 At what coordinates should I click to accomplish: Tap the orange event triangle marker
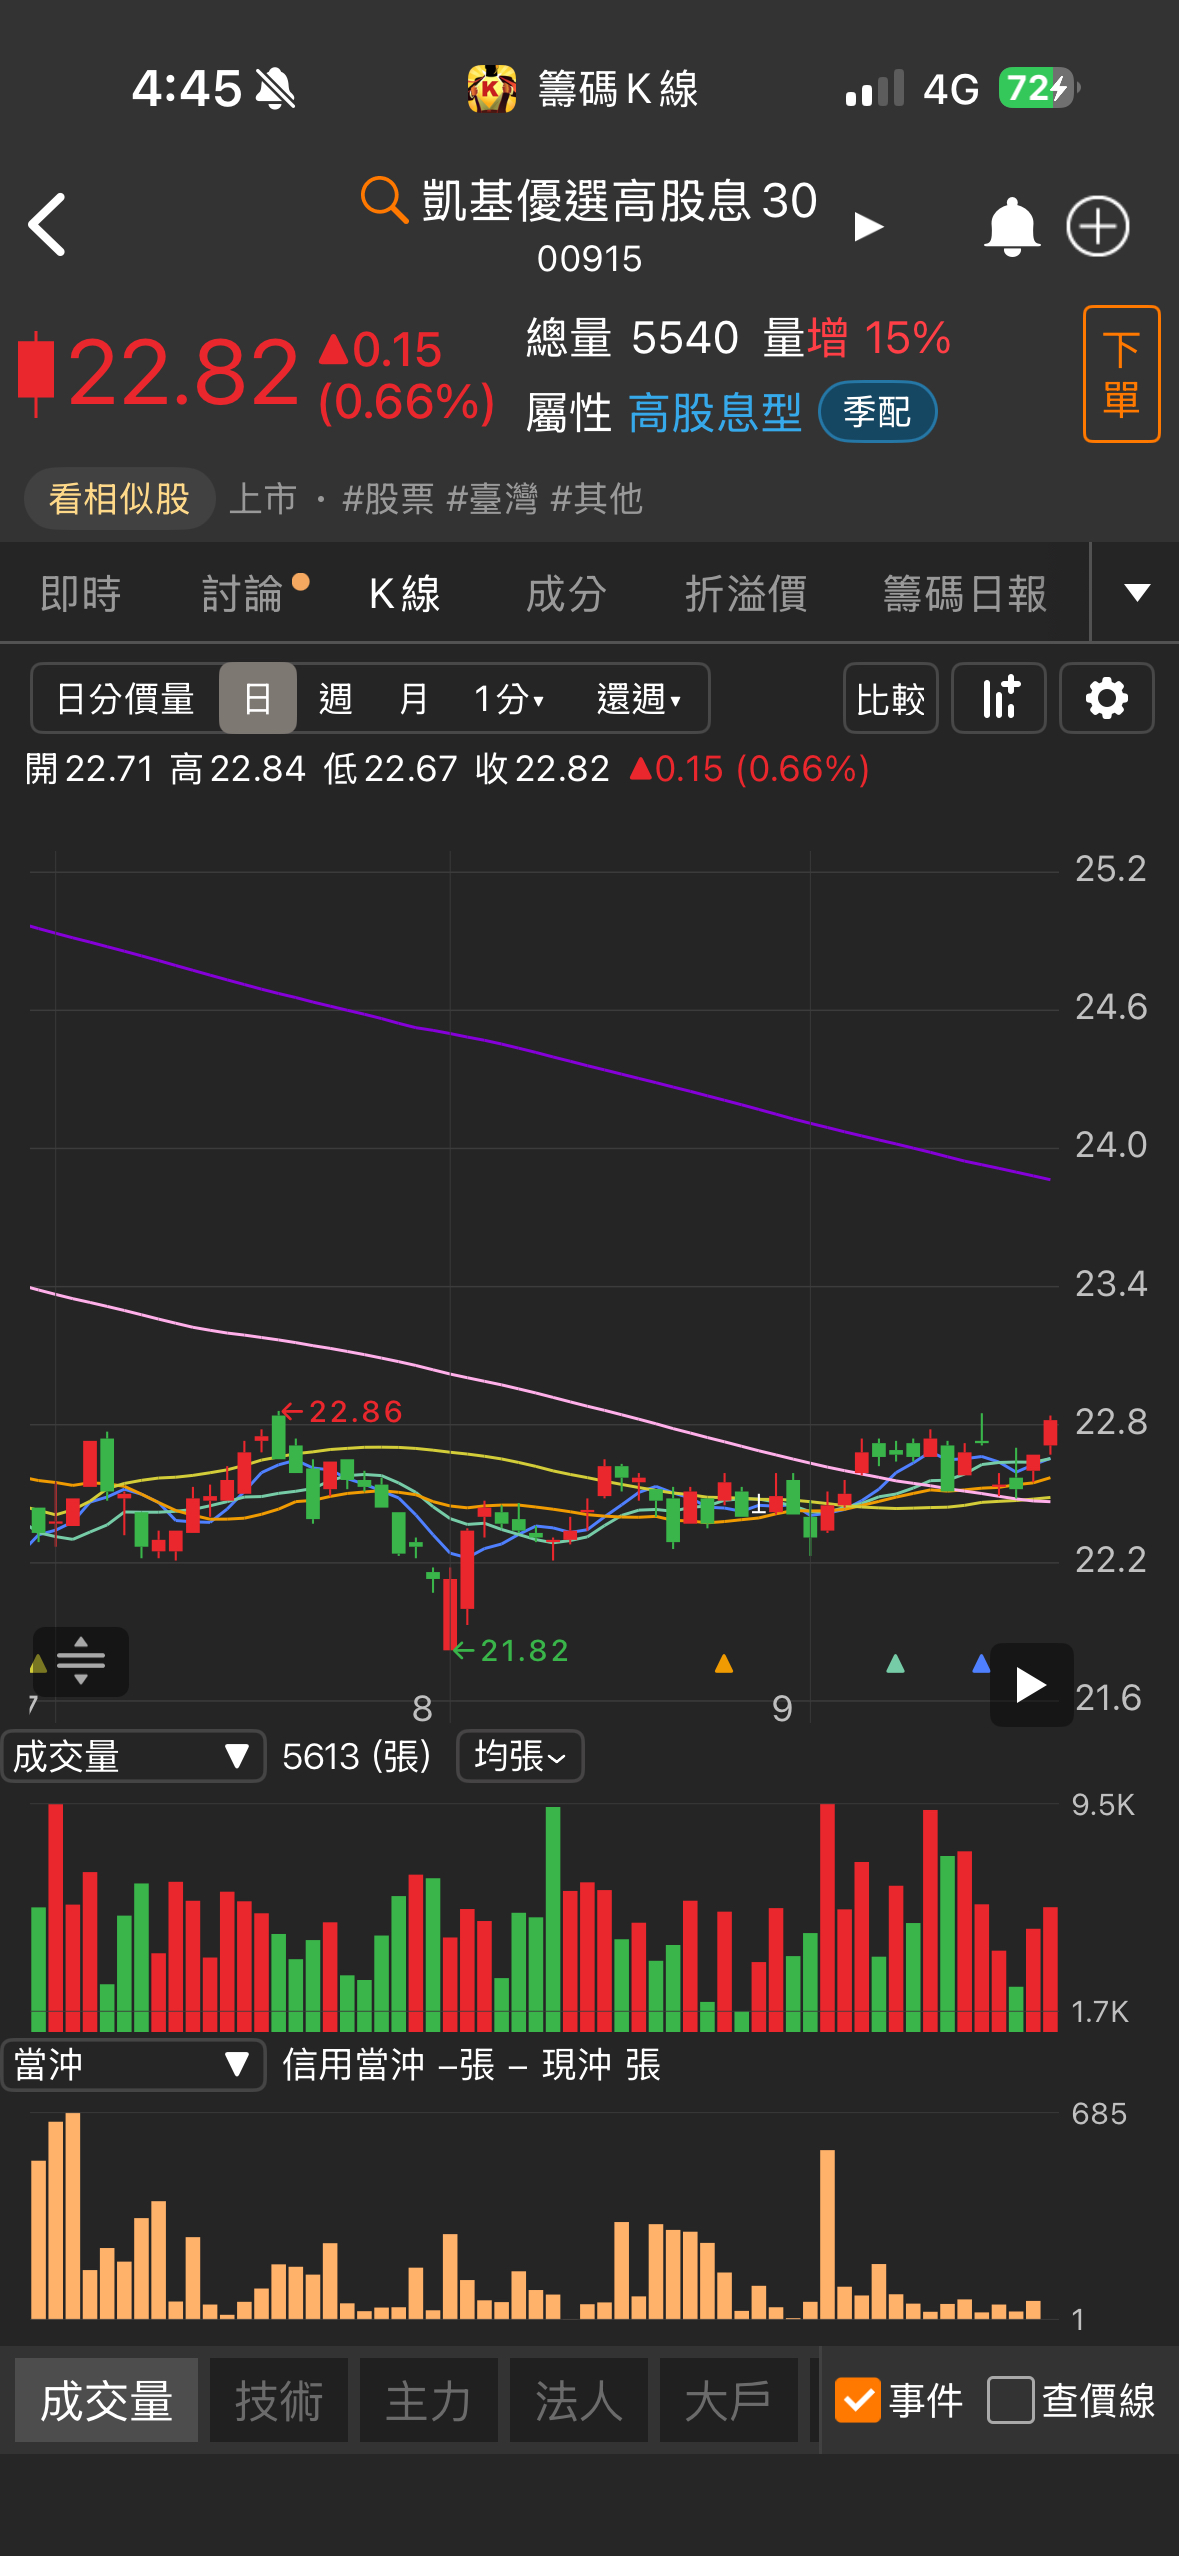[x=724, y=1663]
